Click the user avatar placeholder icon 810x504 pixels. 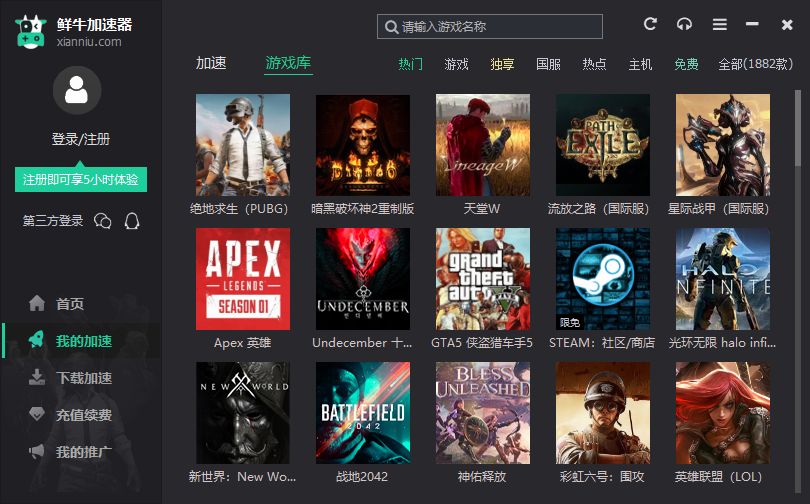(x=77, y=90)
